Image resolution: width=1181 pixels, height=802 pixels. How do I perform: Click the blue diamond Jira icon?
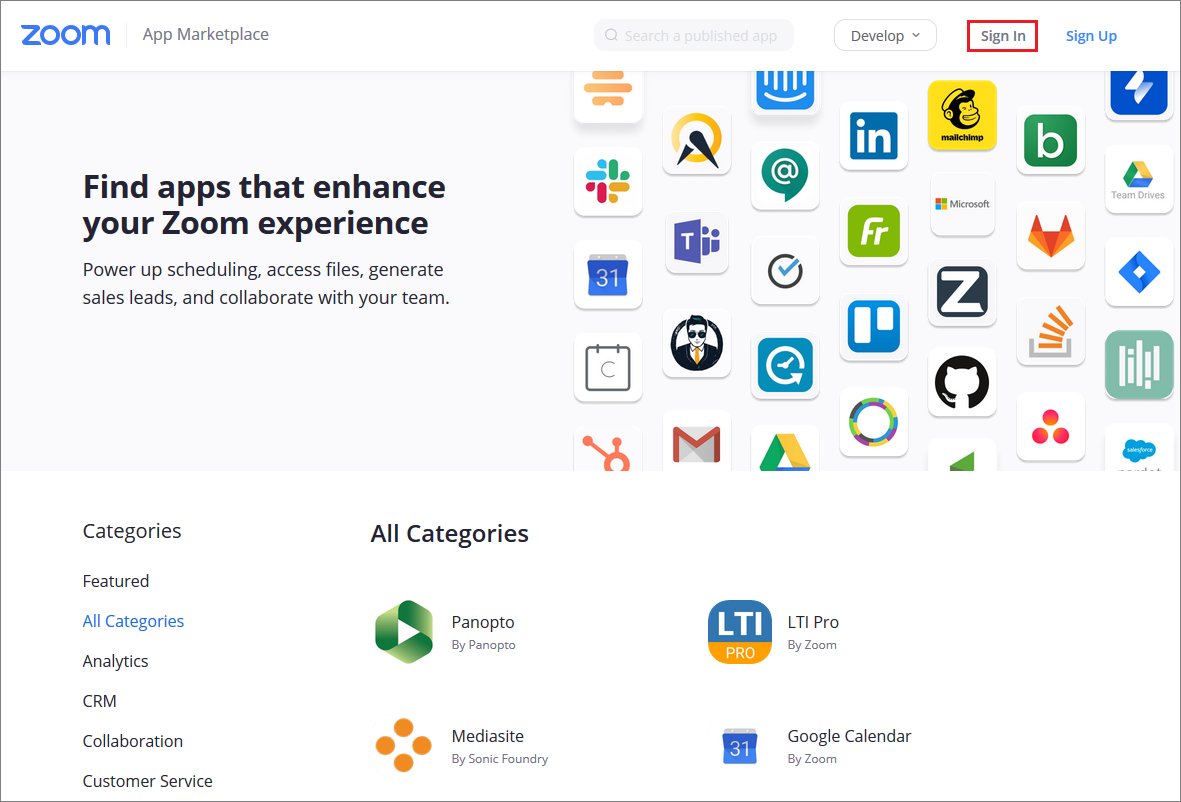1139,272
